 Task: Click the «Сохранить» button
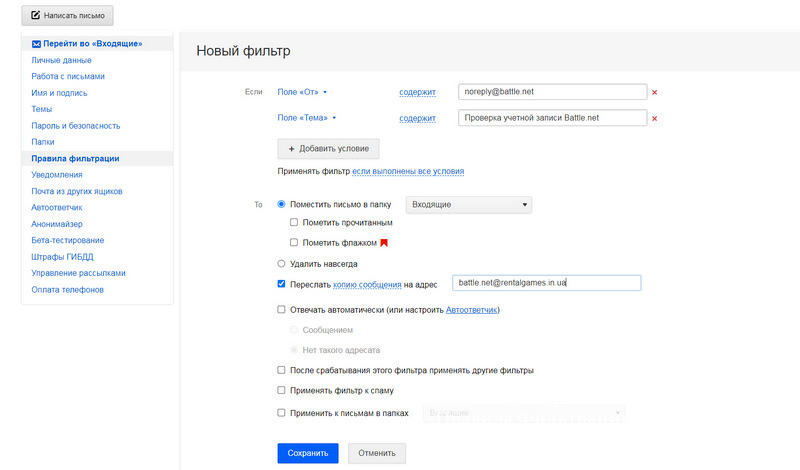click(308, 453)
